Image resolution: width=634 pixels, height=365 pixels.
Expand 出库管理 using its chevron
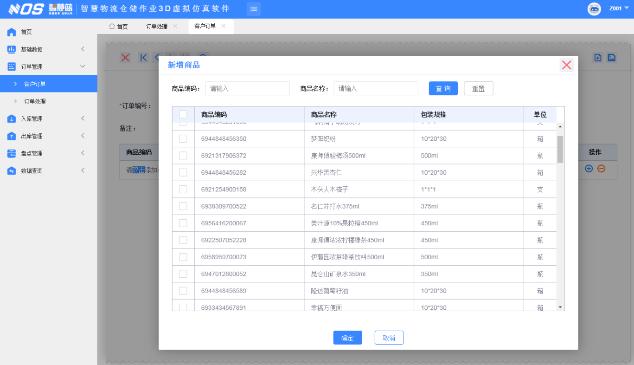tap(83, 136)
